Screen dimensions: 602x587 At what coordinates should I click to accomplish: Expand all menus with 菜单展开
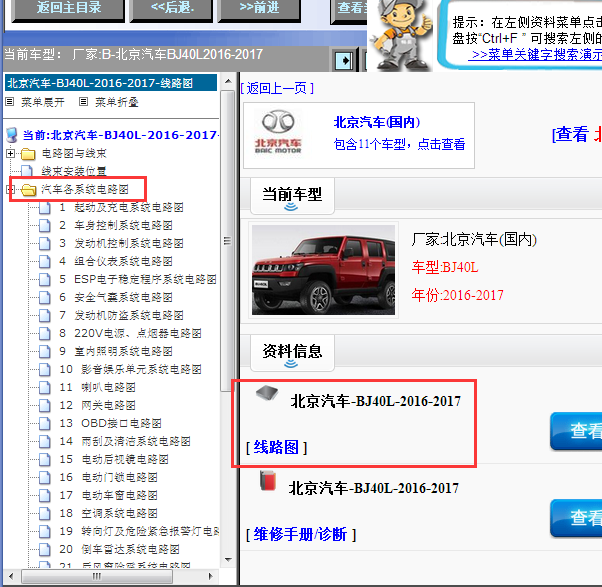click(43, 102)
